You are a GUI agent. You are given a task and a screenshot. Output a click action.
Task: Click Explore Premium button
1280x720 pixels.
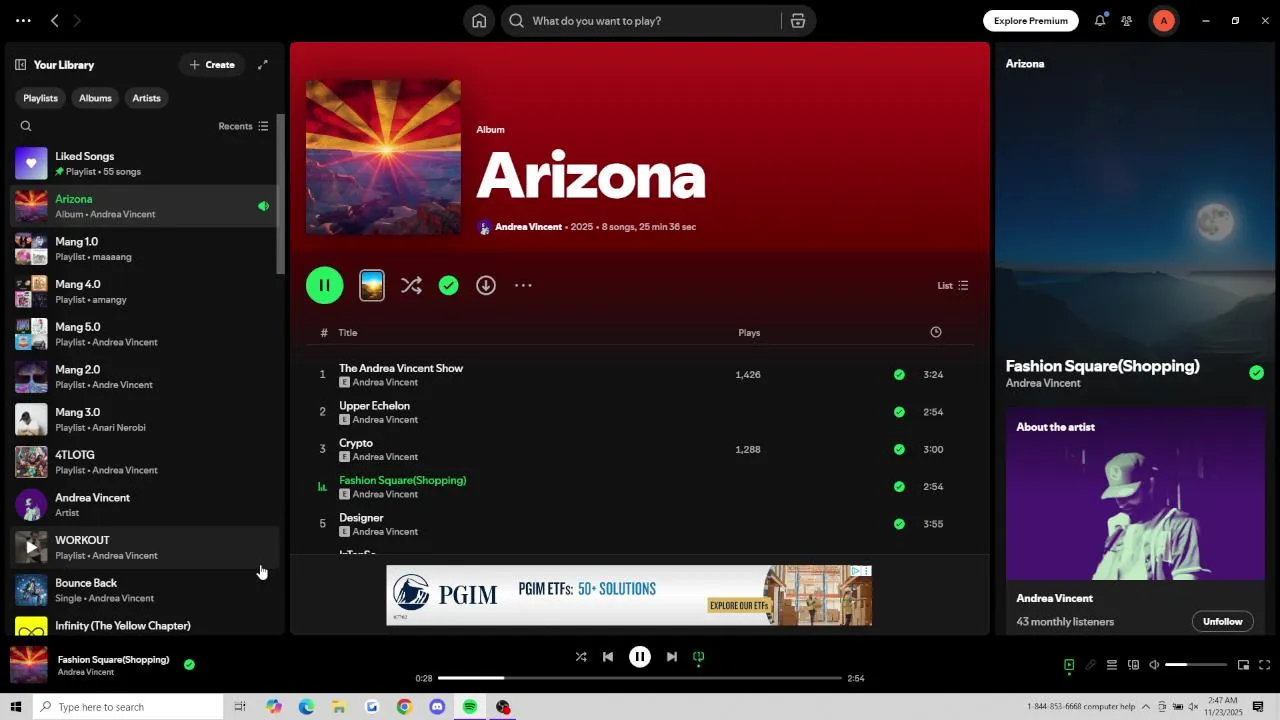coord(1031,21)
